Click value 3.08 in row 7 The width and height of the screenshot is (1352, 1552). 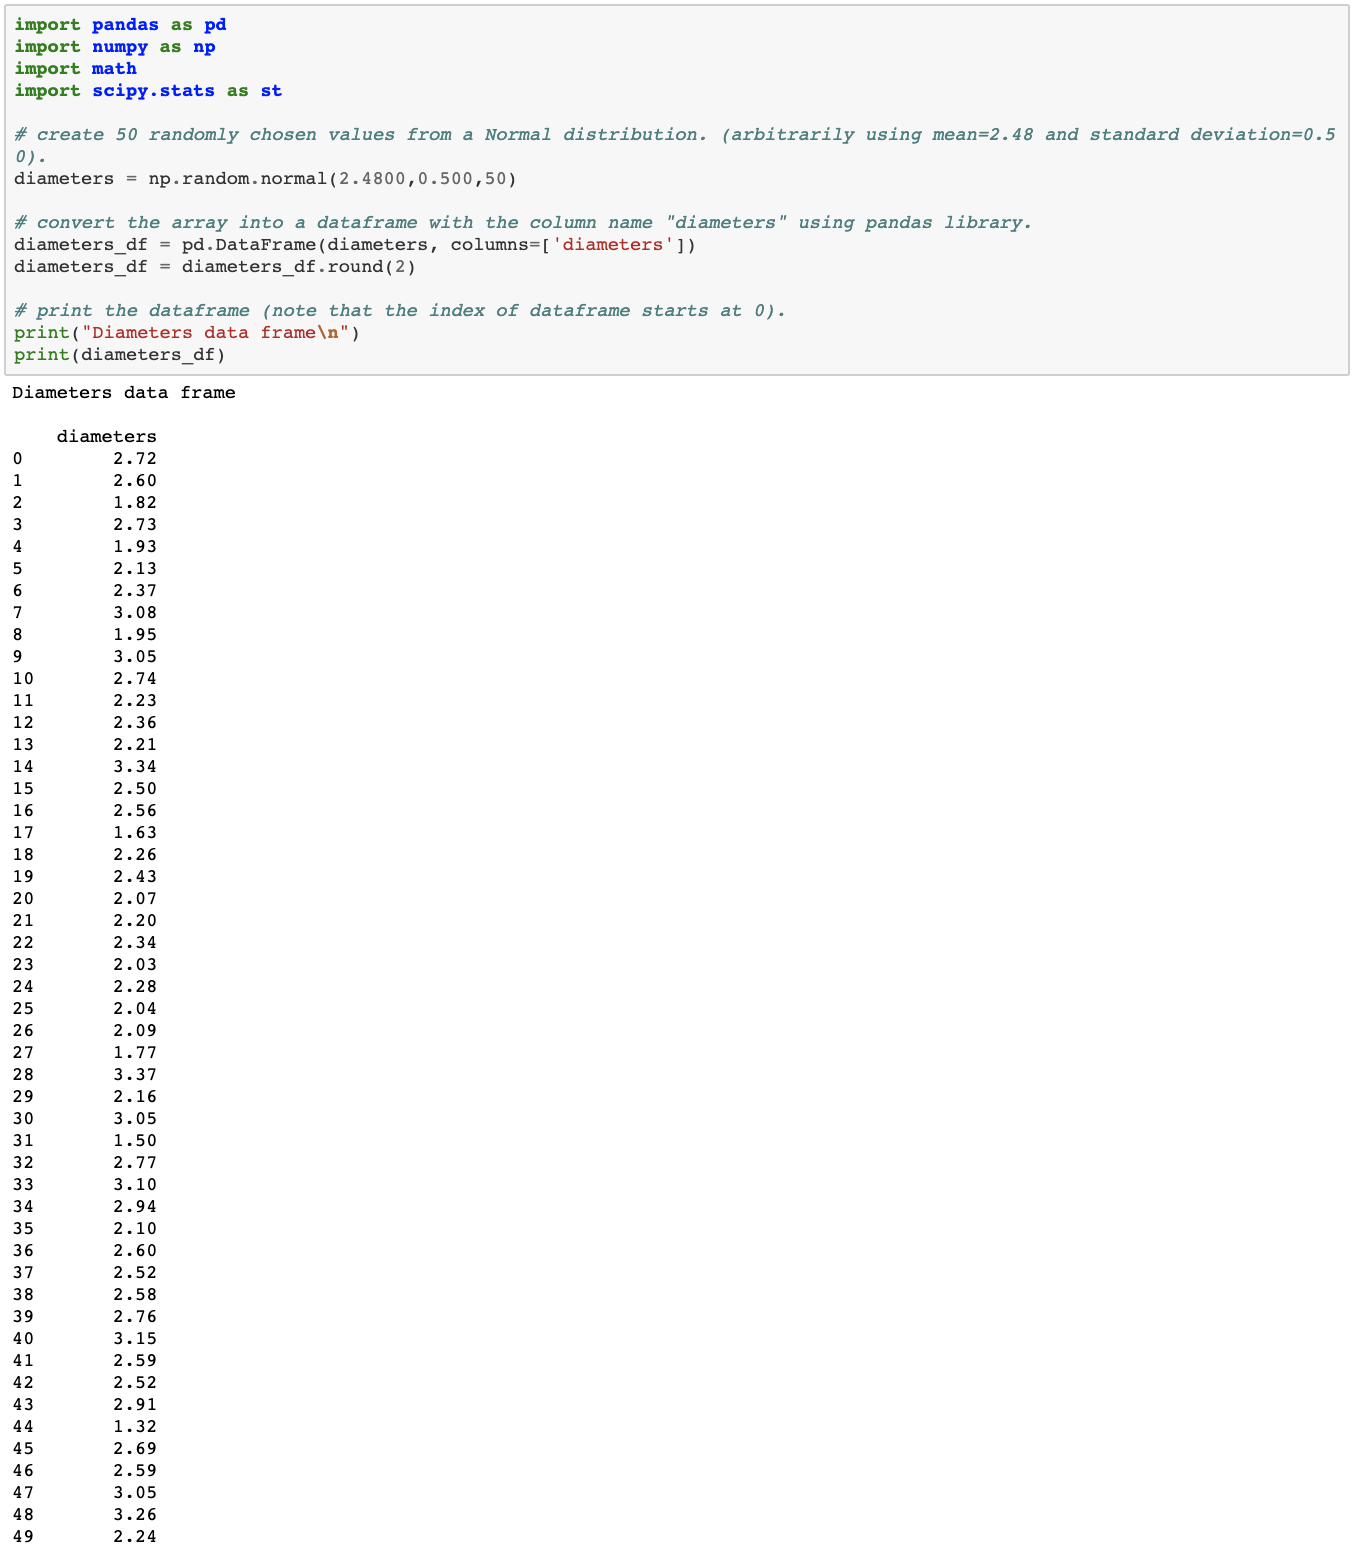click(135, 613)
